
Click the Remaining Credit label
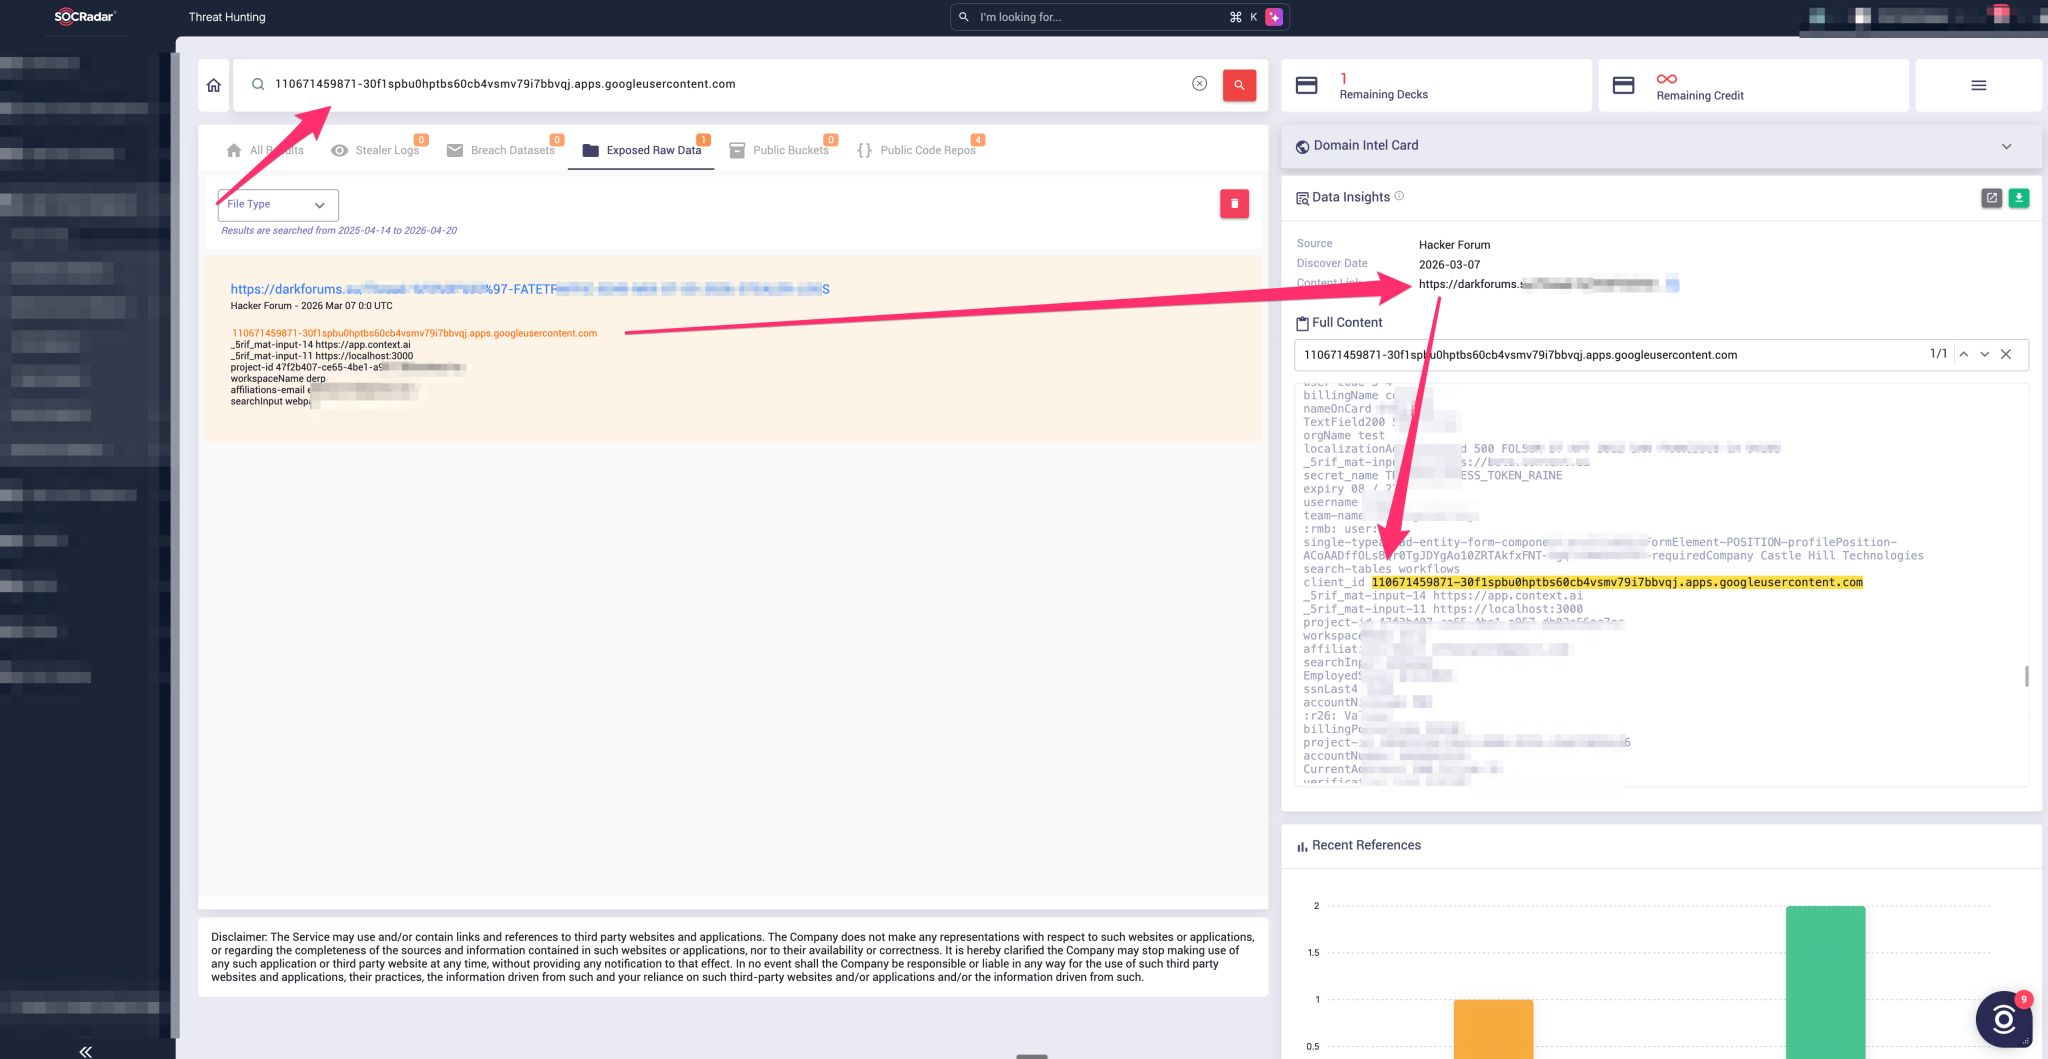click(x=1700, y=96)
